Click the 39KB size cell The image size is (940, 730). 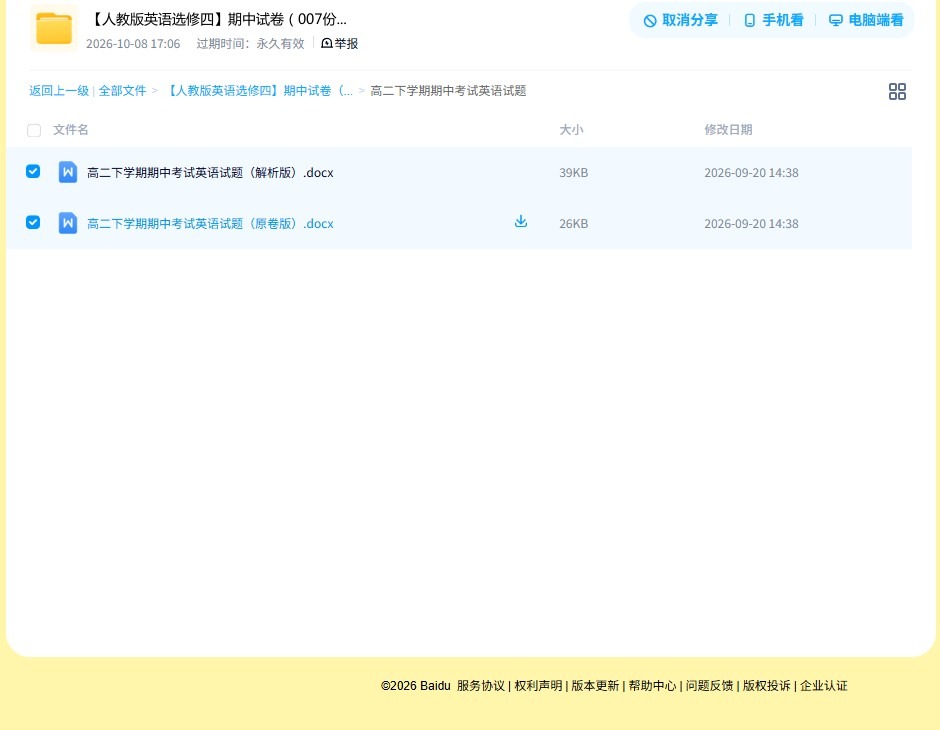point(574,173)
